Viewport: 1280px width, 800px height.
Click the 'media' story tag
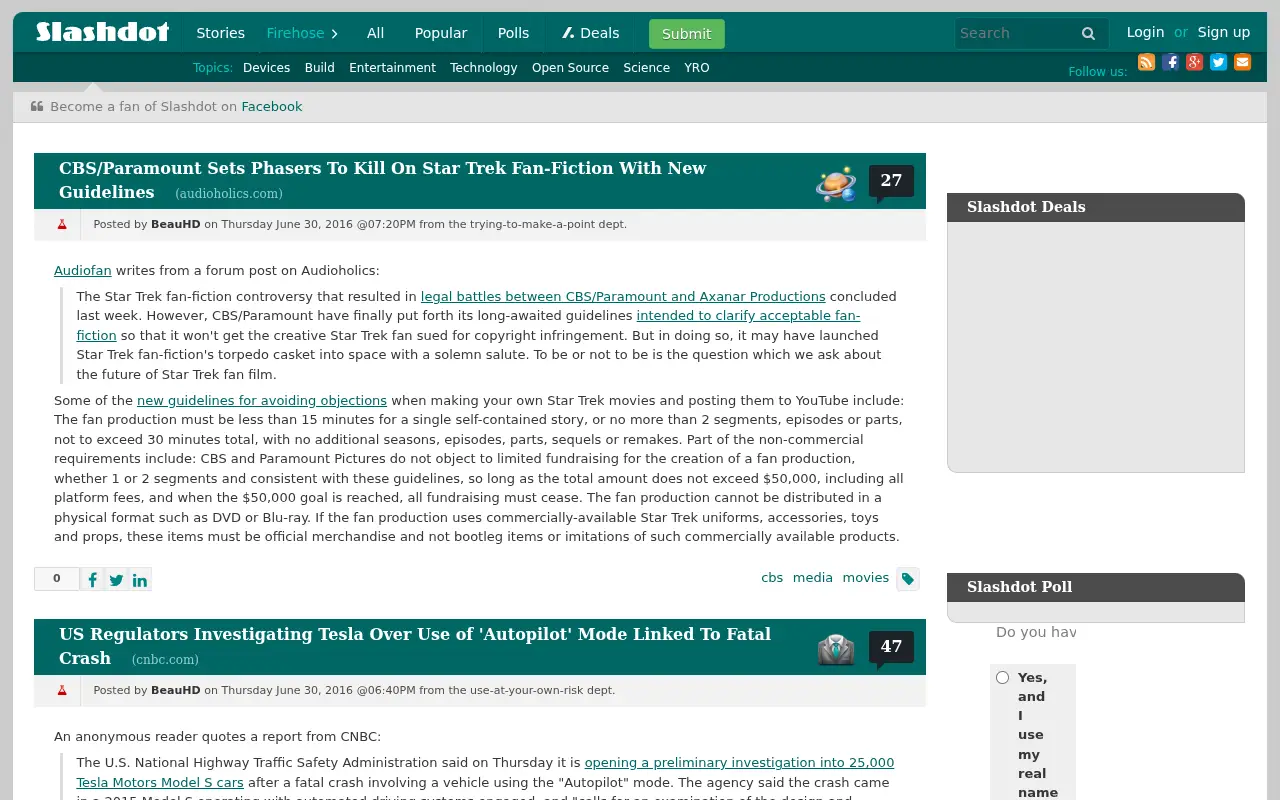point(813,578)
